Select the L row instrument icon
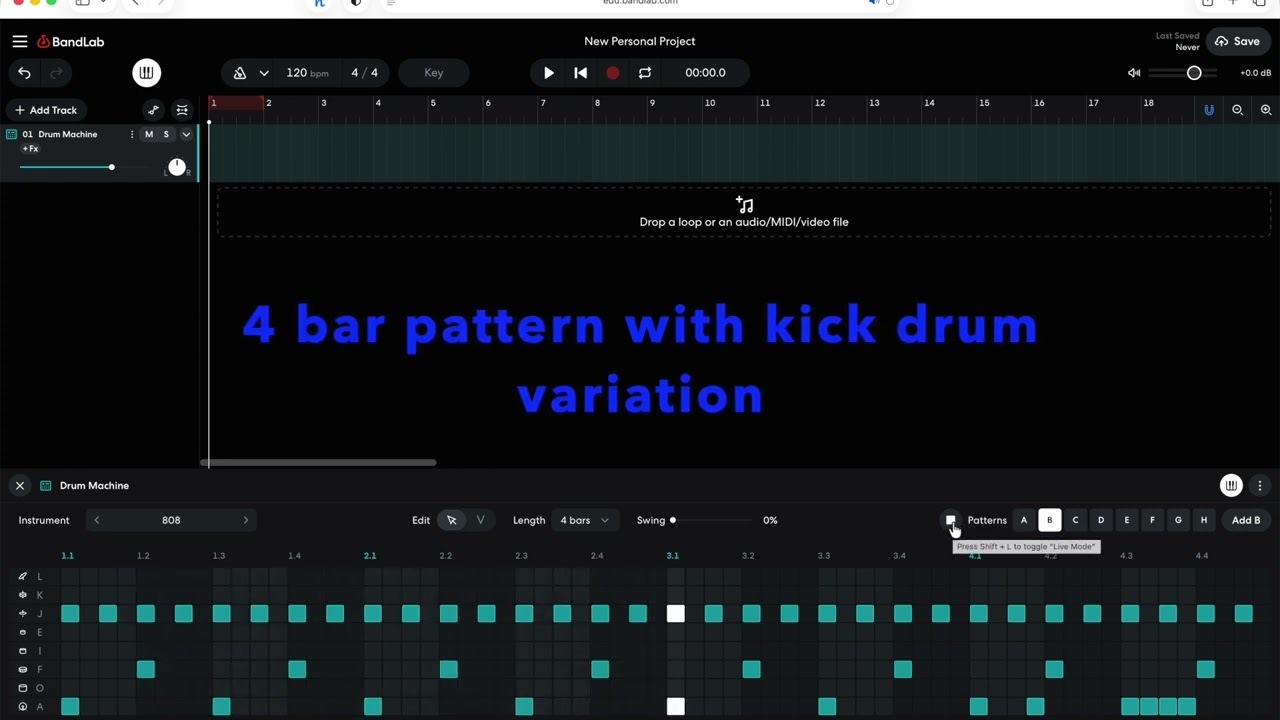 tap(23, 576)
